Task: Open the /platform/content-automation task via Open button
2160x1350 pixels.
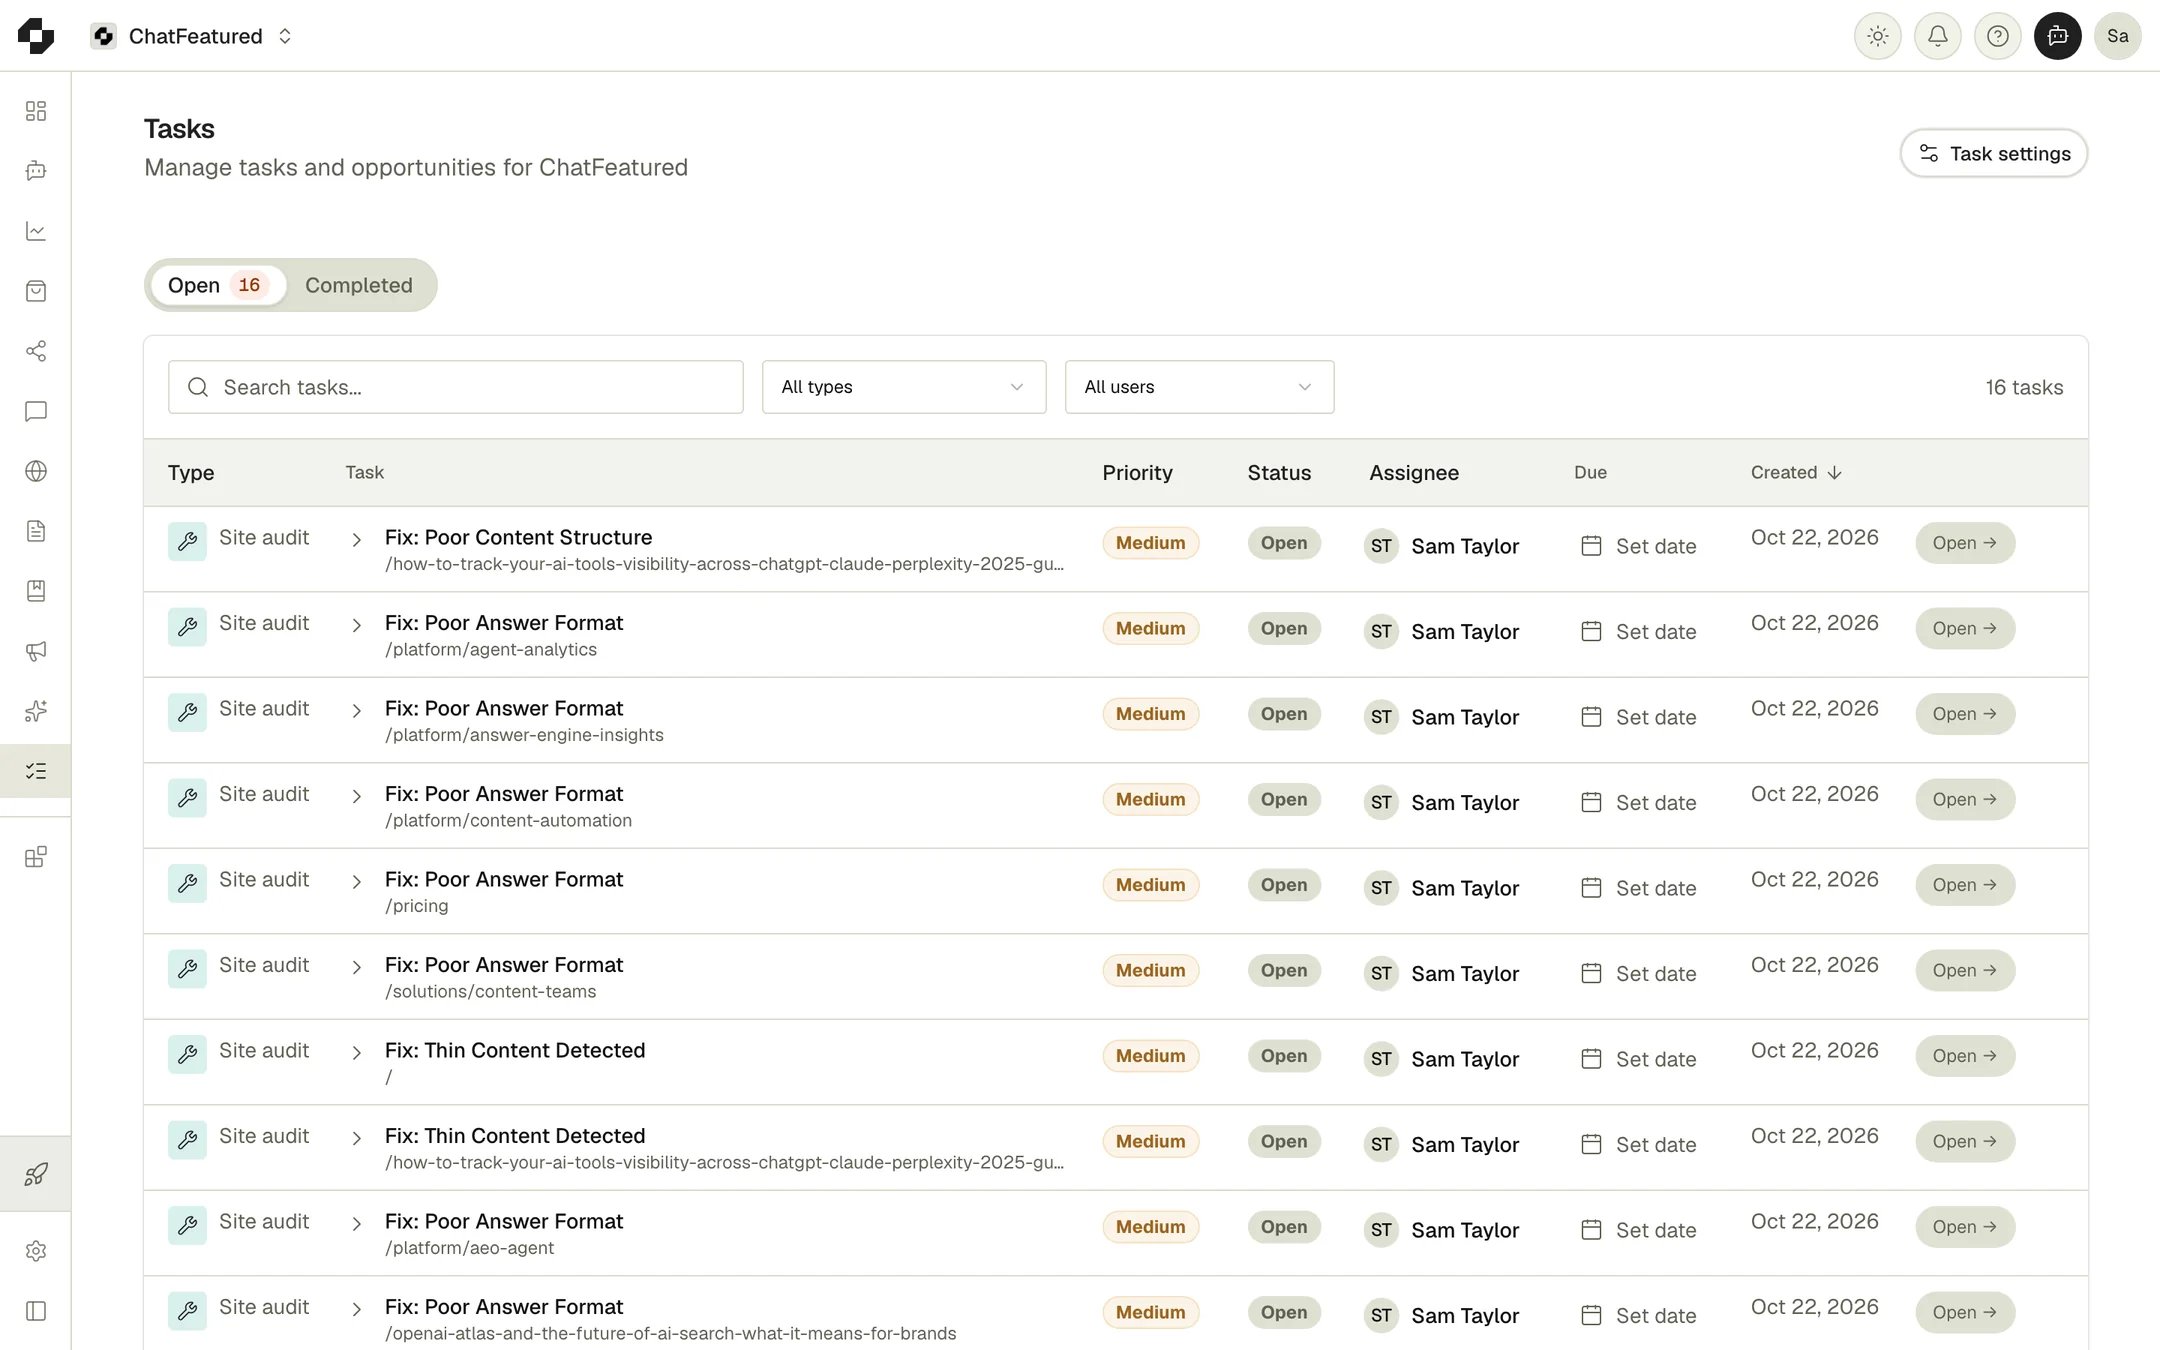Action: click(1965, 799)
